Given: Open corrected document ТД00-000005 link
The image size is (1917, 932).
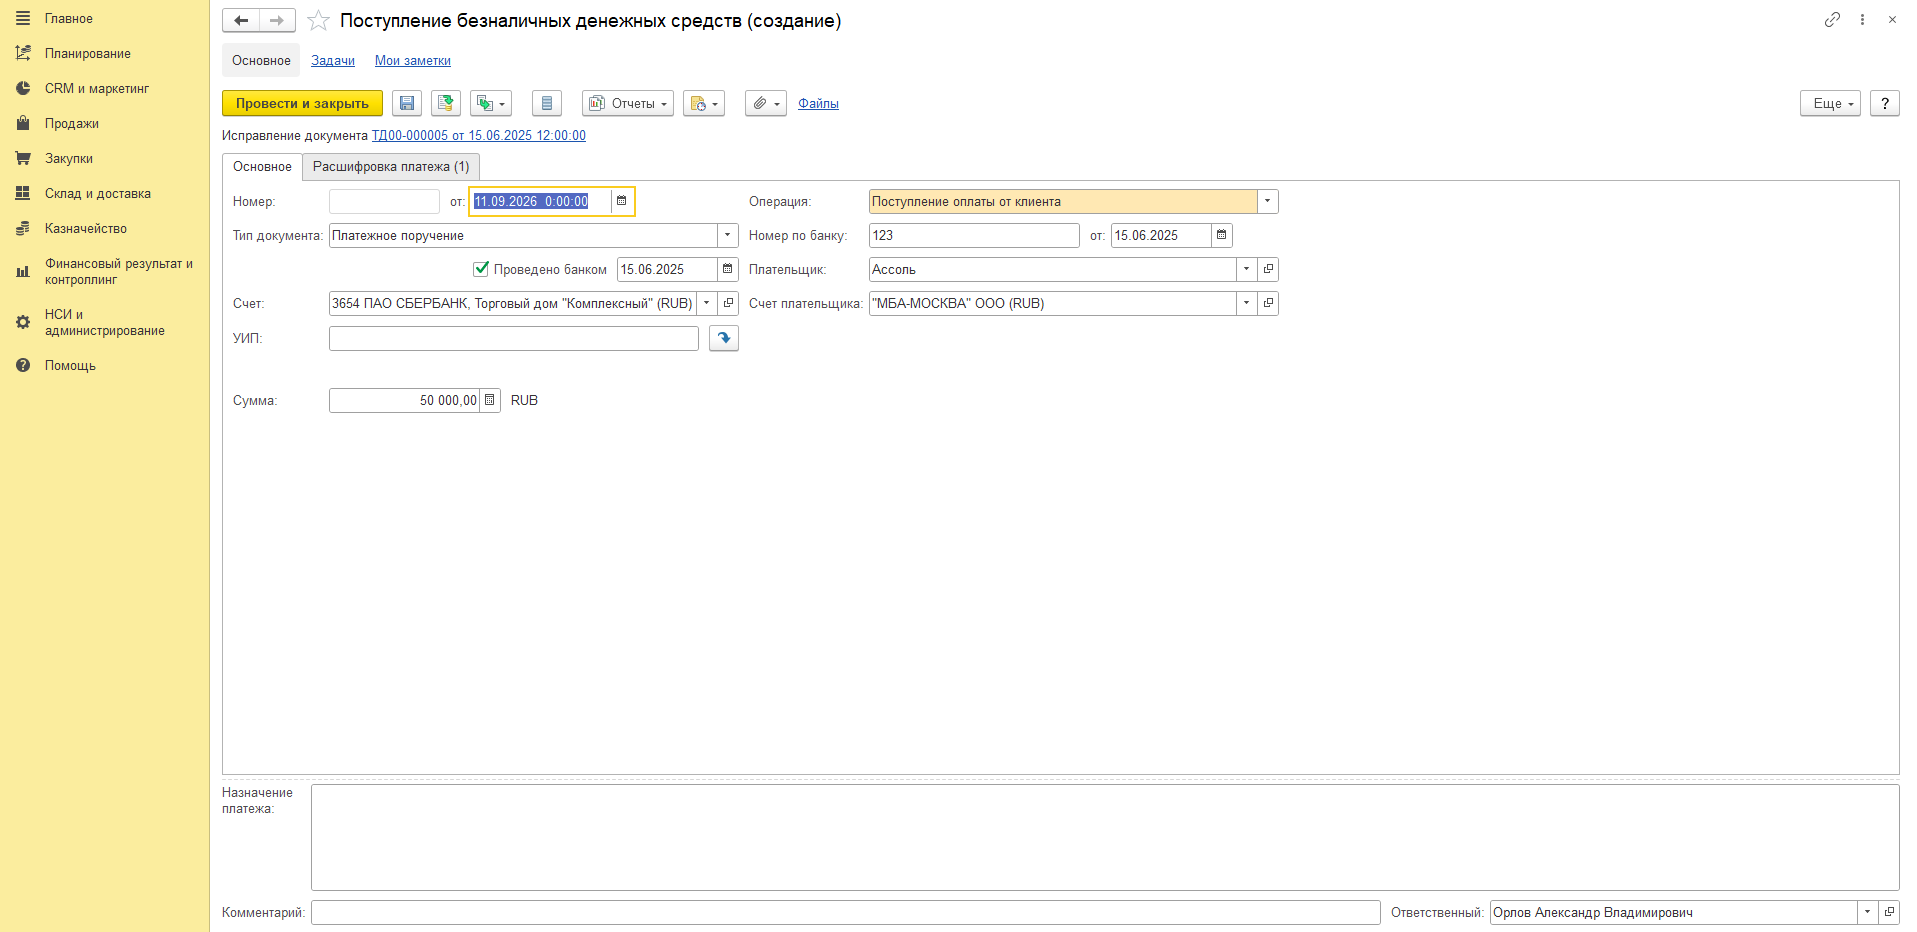Looking at the screenshot, I should tap(479, 135).
